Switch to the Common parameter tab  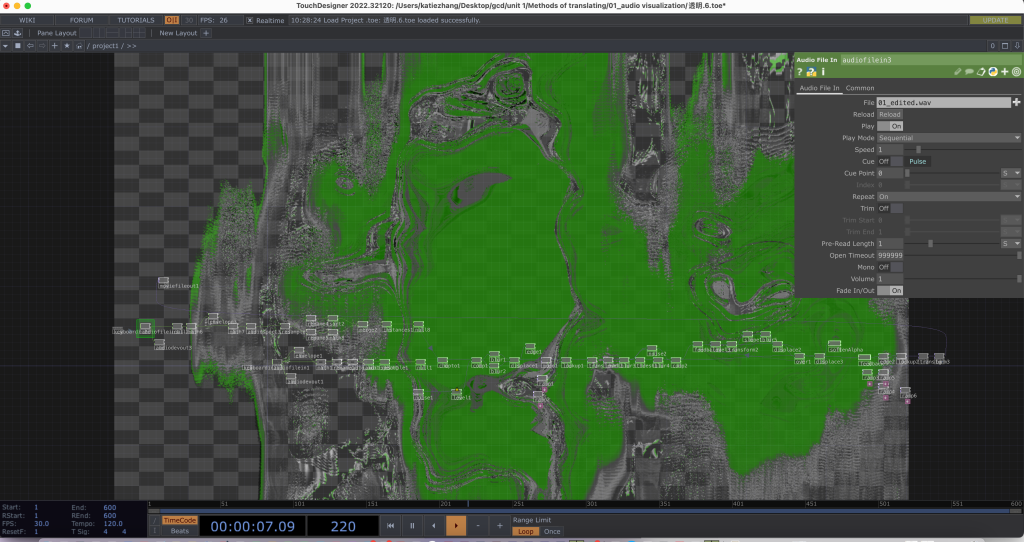[x=860, y=88]
